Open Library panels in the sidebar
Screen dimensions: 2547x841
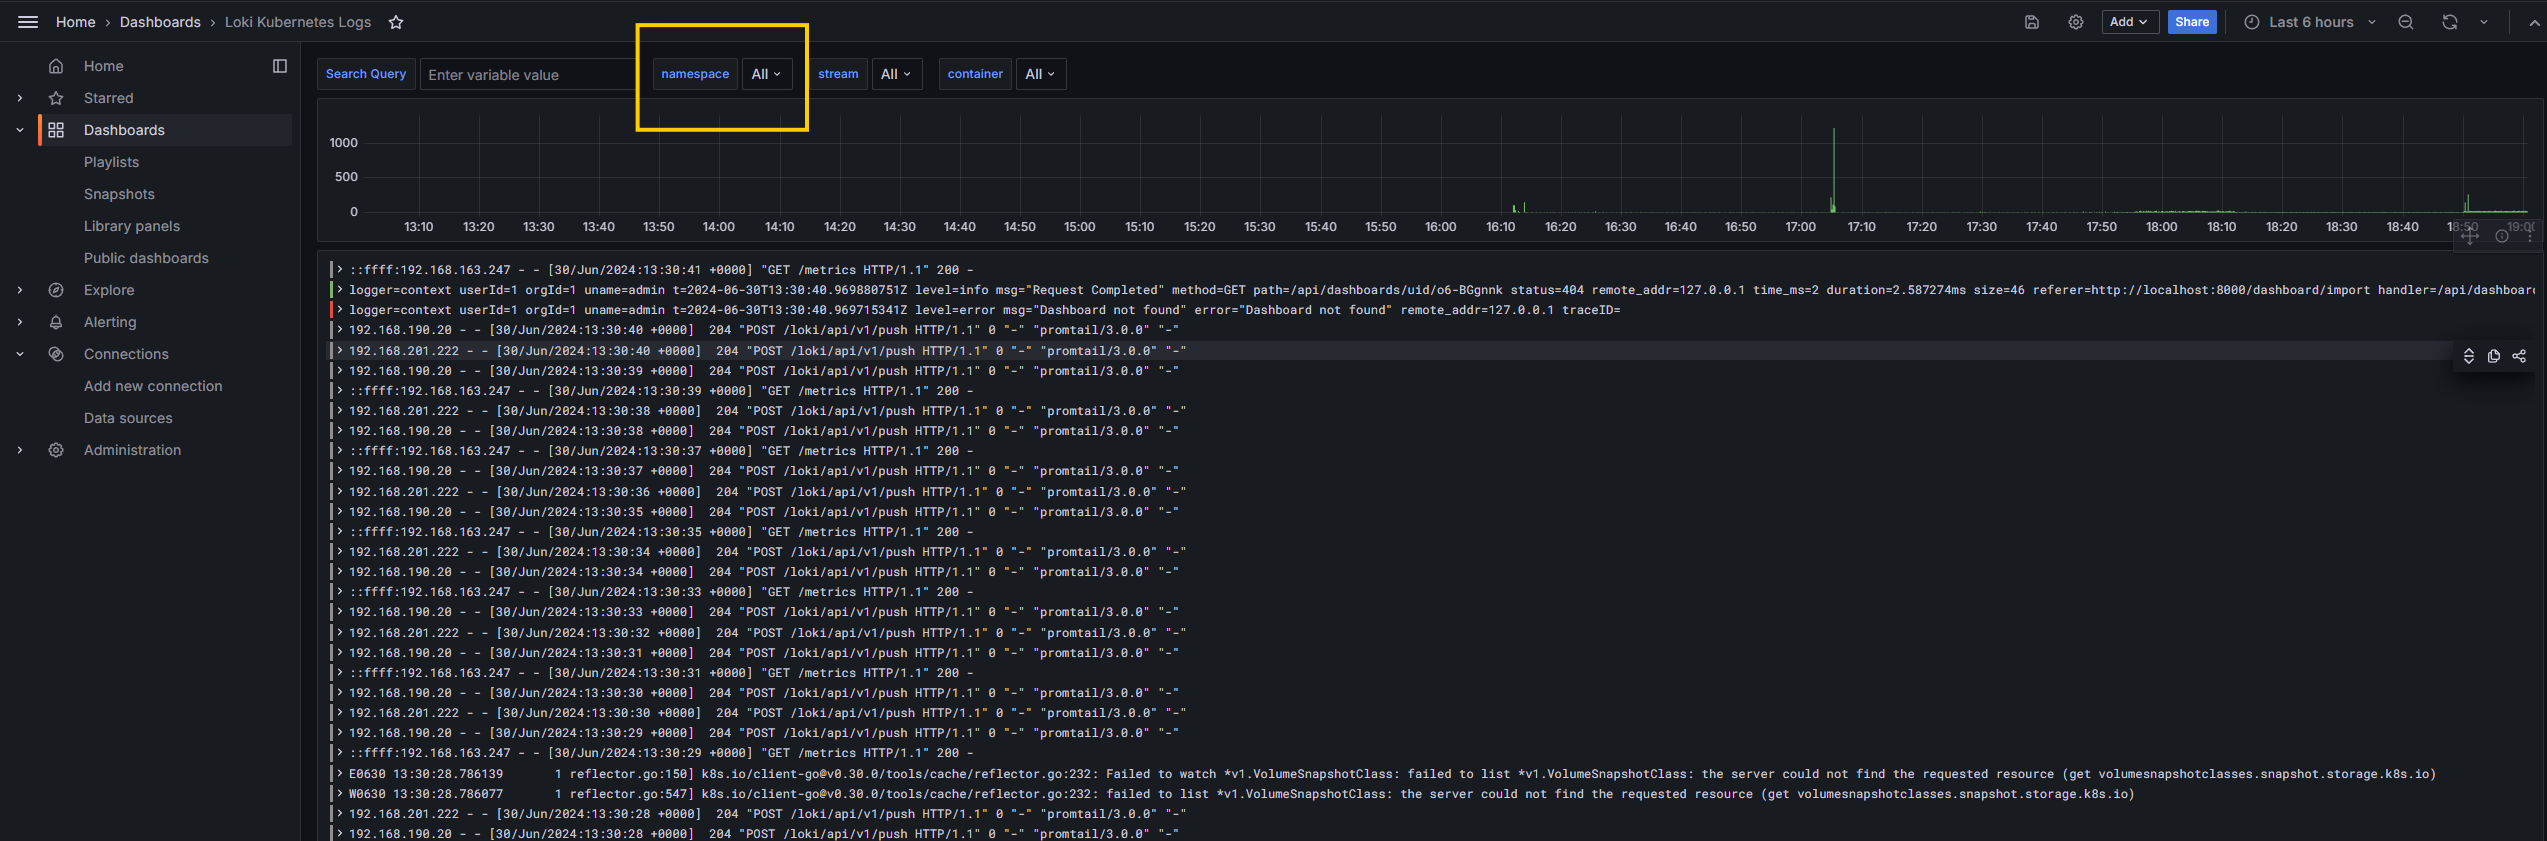click(132, 226)
